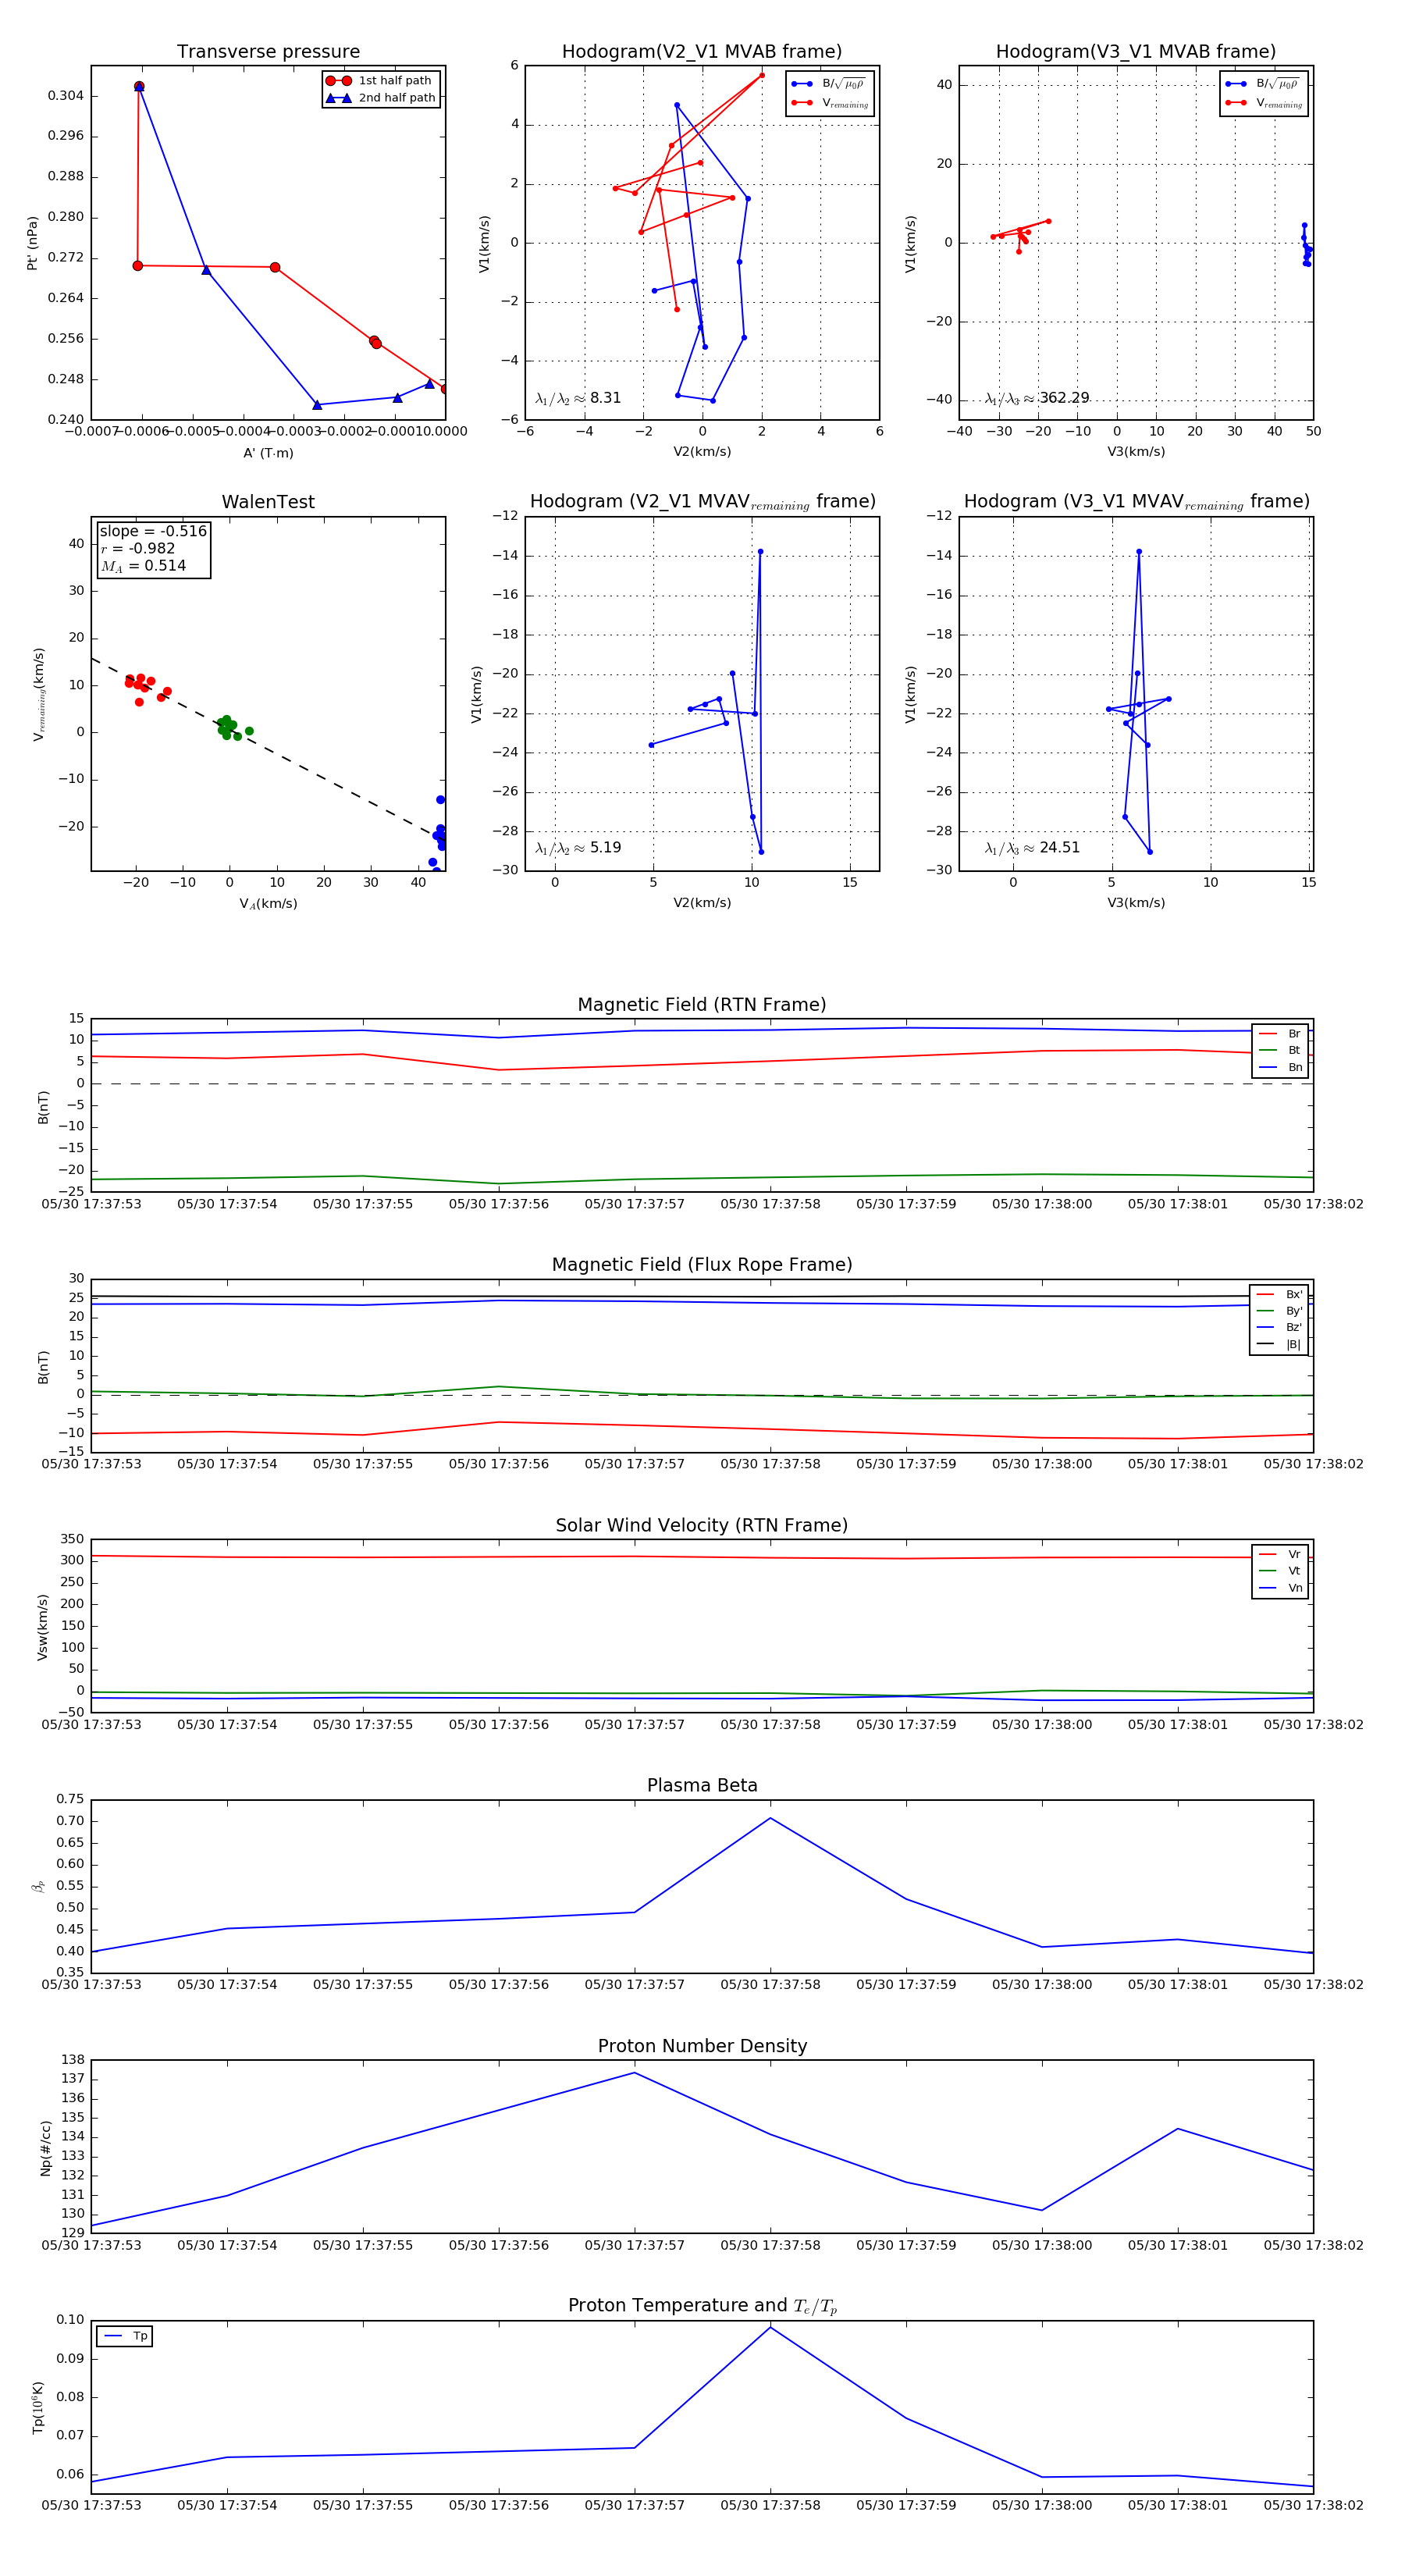1405x2576 pixels.
Task: Click the "V_A(km/s)" axis label under WalenTest
Action: click(268, 904)
